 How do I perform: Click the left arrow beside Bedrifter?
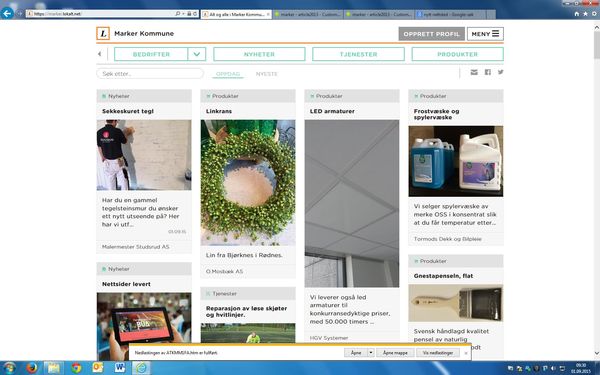coord(99,54)
